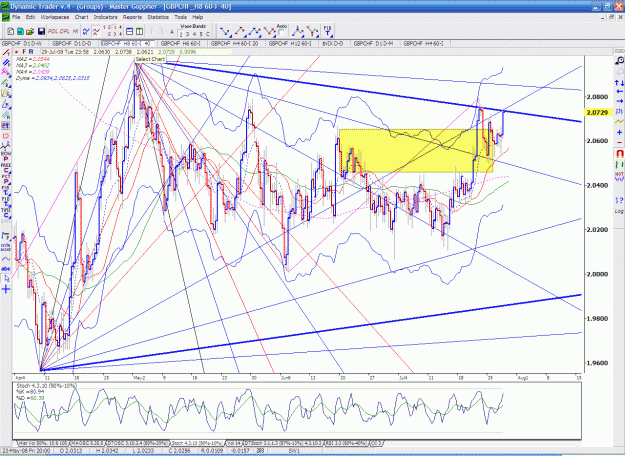Select the PT tool in left sidebar
Viewport: 625px width, 456px height.
click(x=6, y=126)
